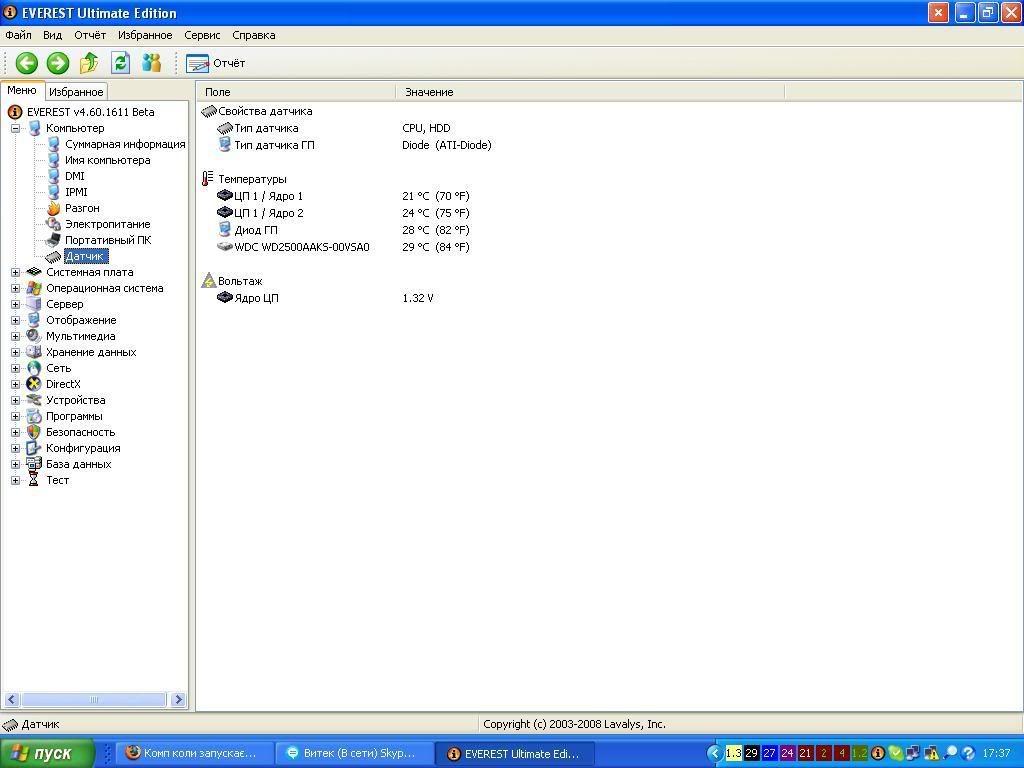Click the Компьютер icon in tree

tap(34, 128)
